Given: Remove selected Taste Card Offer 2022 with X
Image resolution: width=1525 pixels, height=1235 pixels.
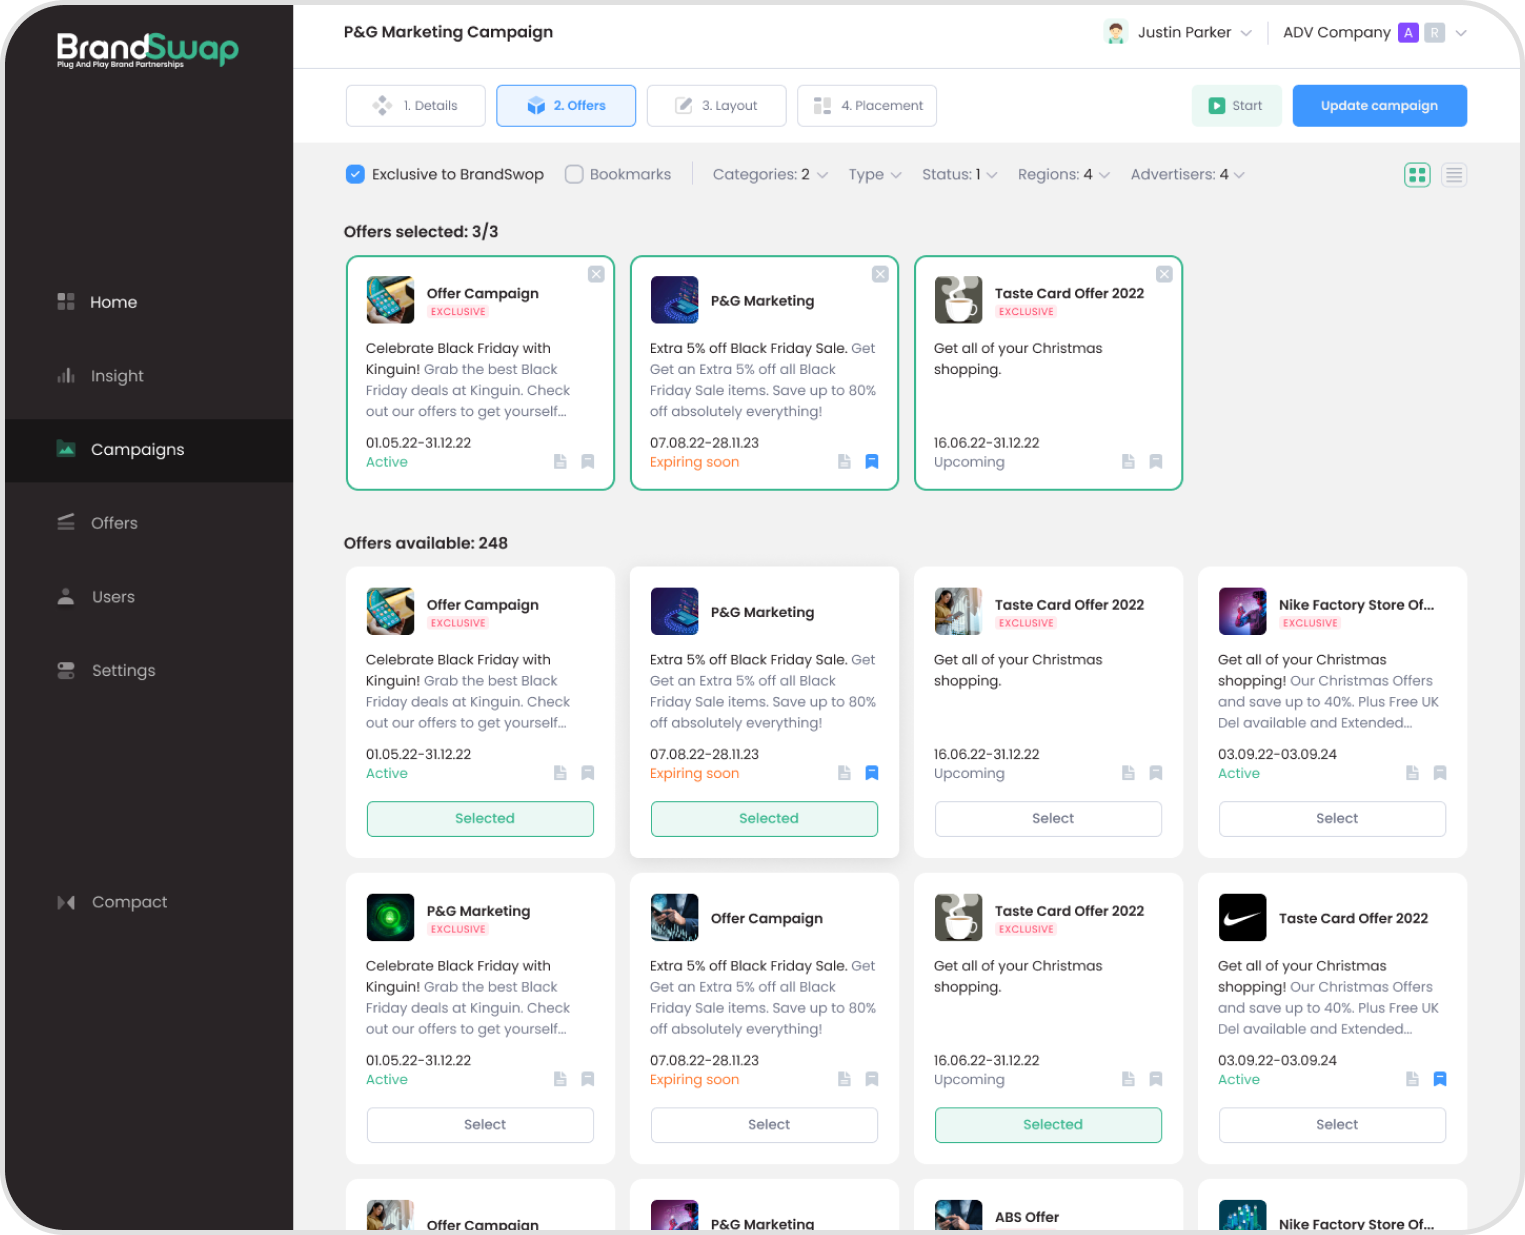Looking at the screenshot, I should coord(1164,274).
